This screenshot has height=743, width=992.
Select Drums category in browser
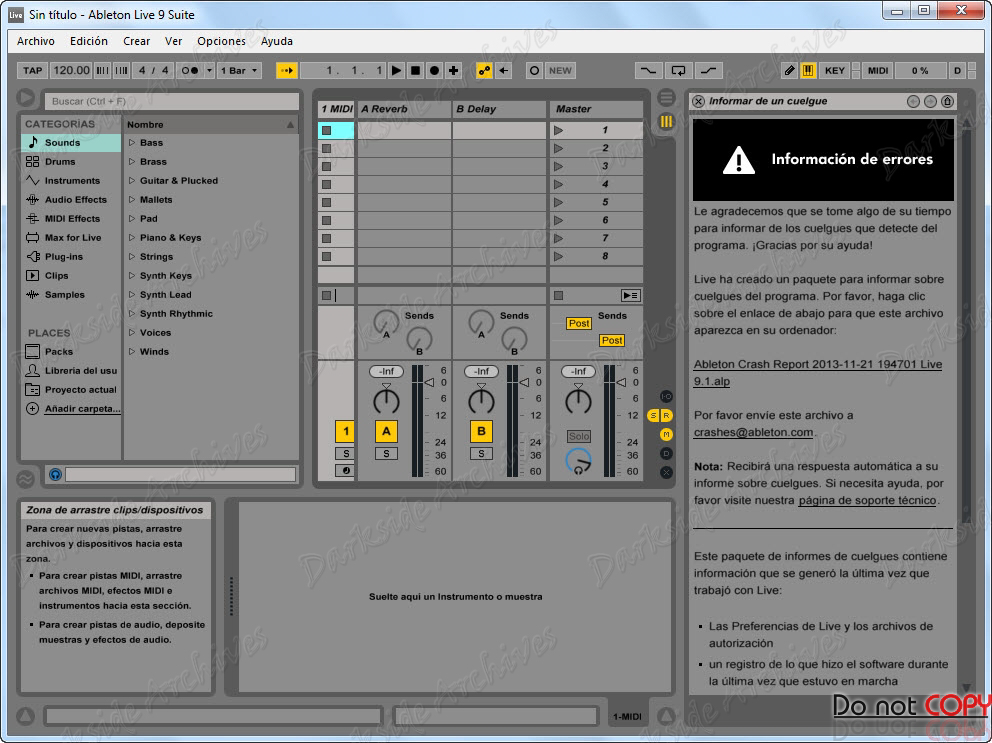click(x=71, y=161)
